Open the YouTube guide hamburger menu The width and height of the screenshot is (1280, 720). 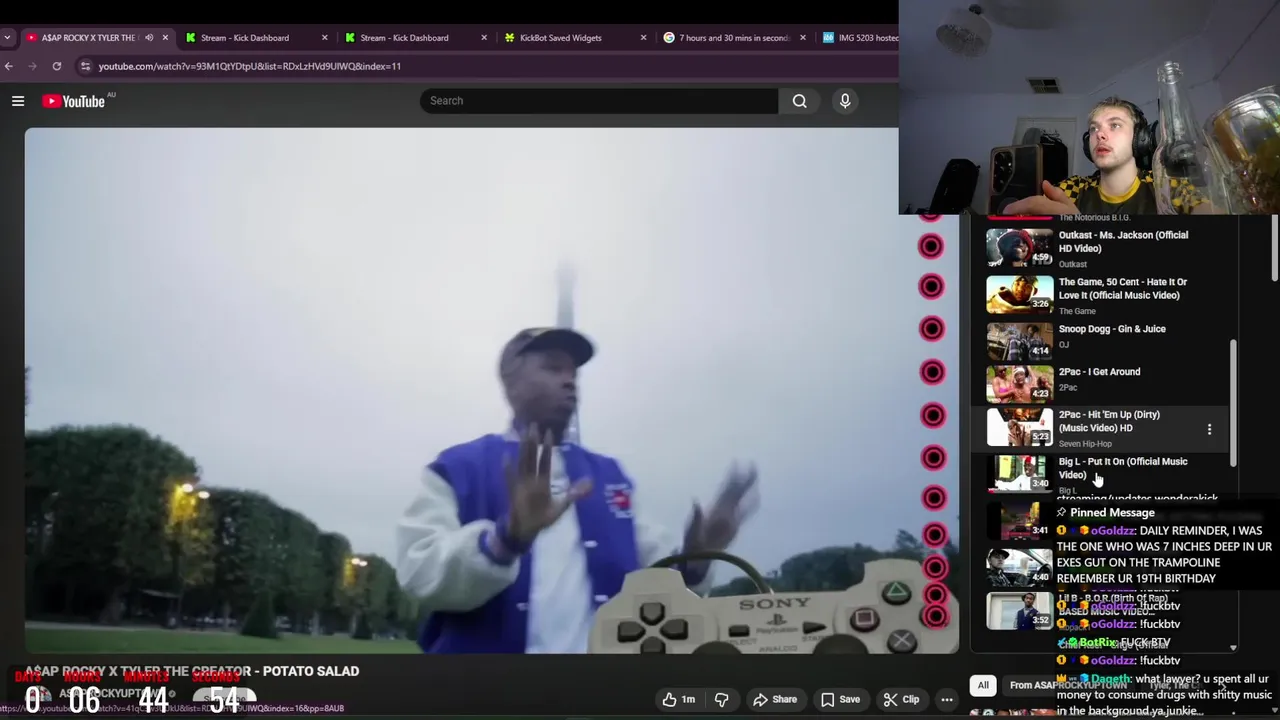tap(18, 100)
